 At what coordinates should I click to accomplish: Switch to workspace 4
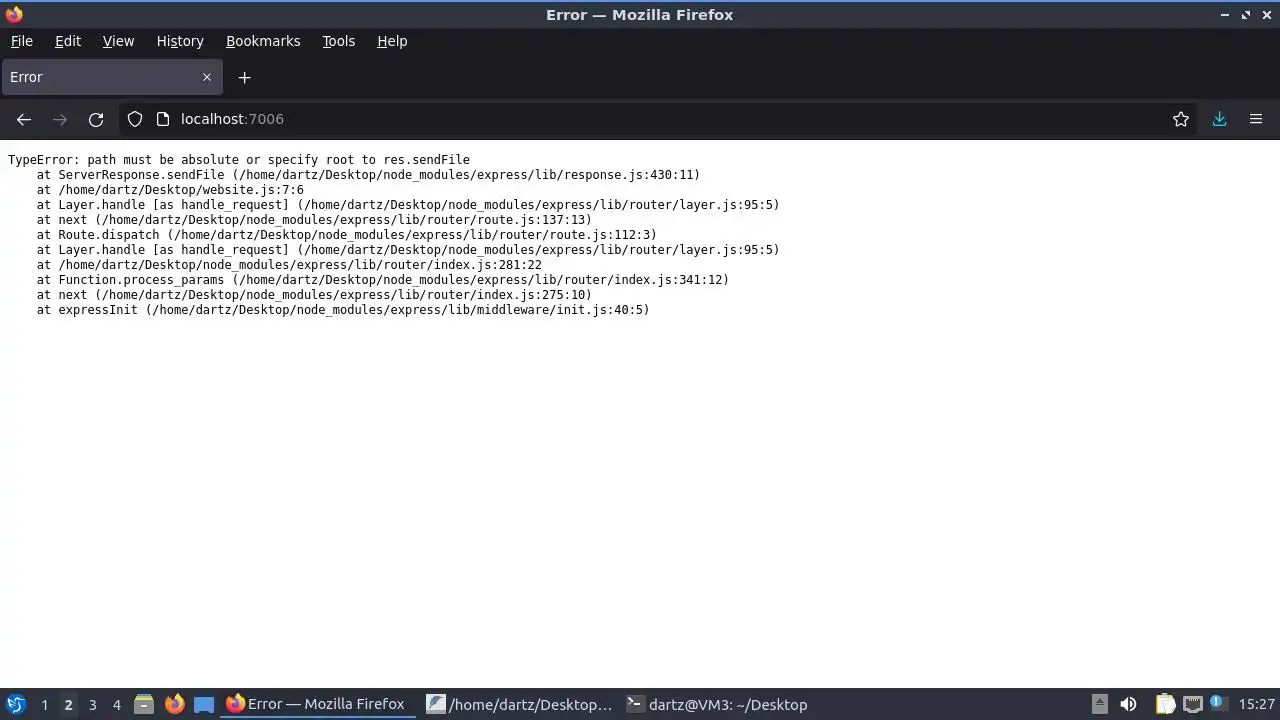116,704
